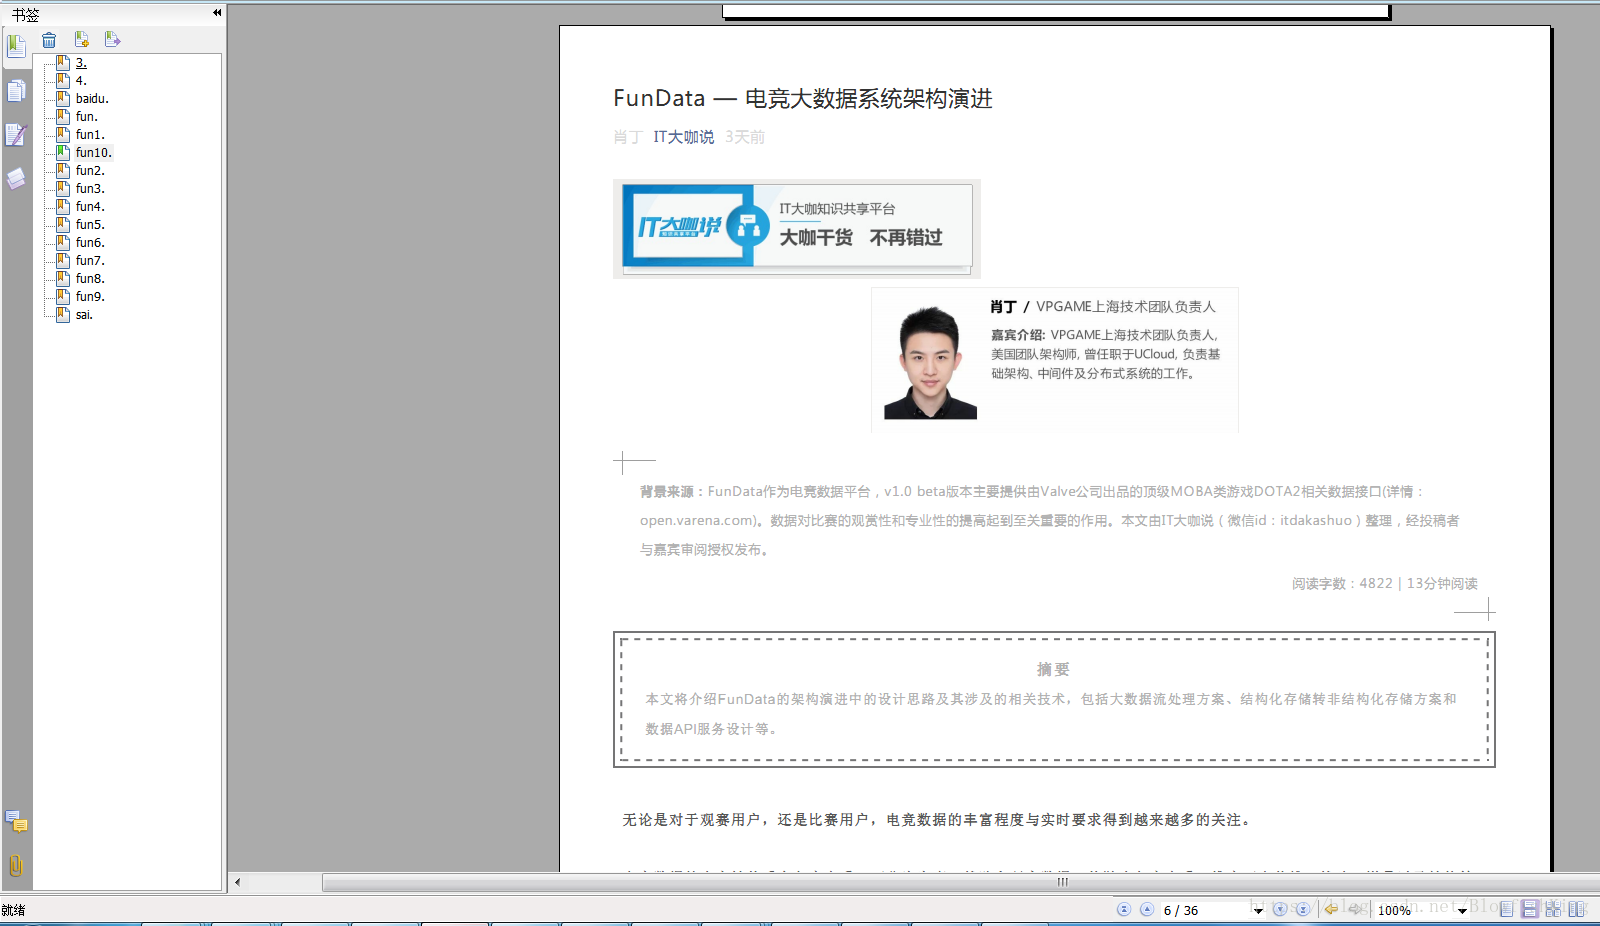Click the bookmark arrow icon in bookmarks toolbar
The height and width of the screenshot is (926, 1600).
[112, 40]
